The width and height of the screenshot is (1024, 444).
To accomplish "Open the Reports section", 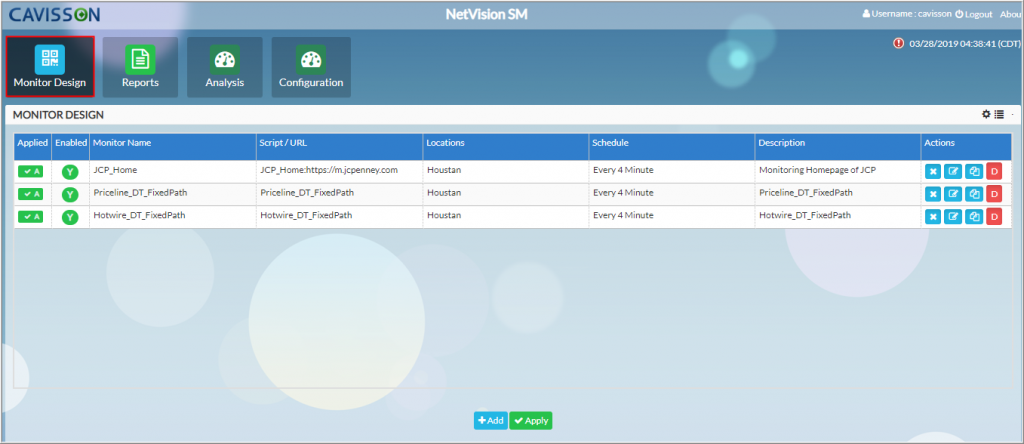I will tap(140, 67).
